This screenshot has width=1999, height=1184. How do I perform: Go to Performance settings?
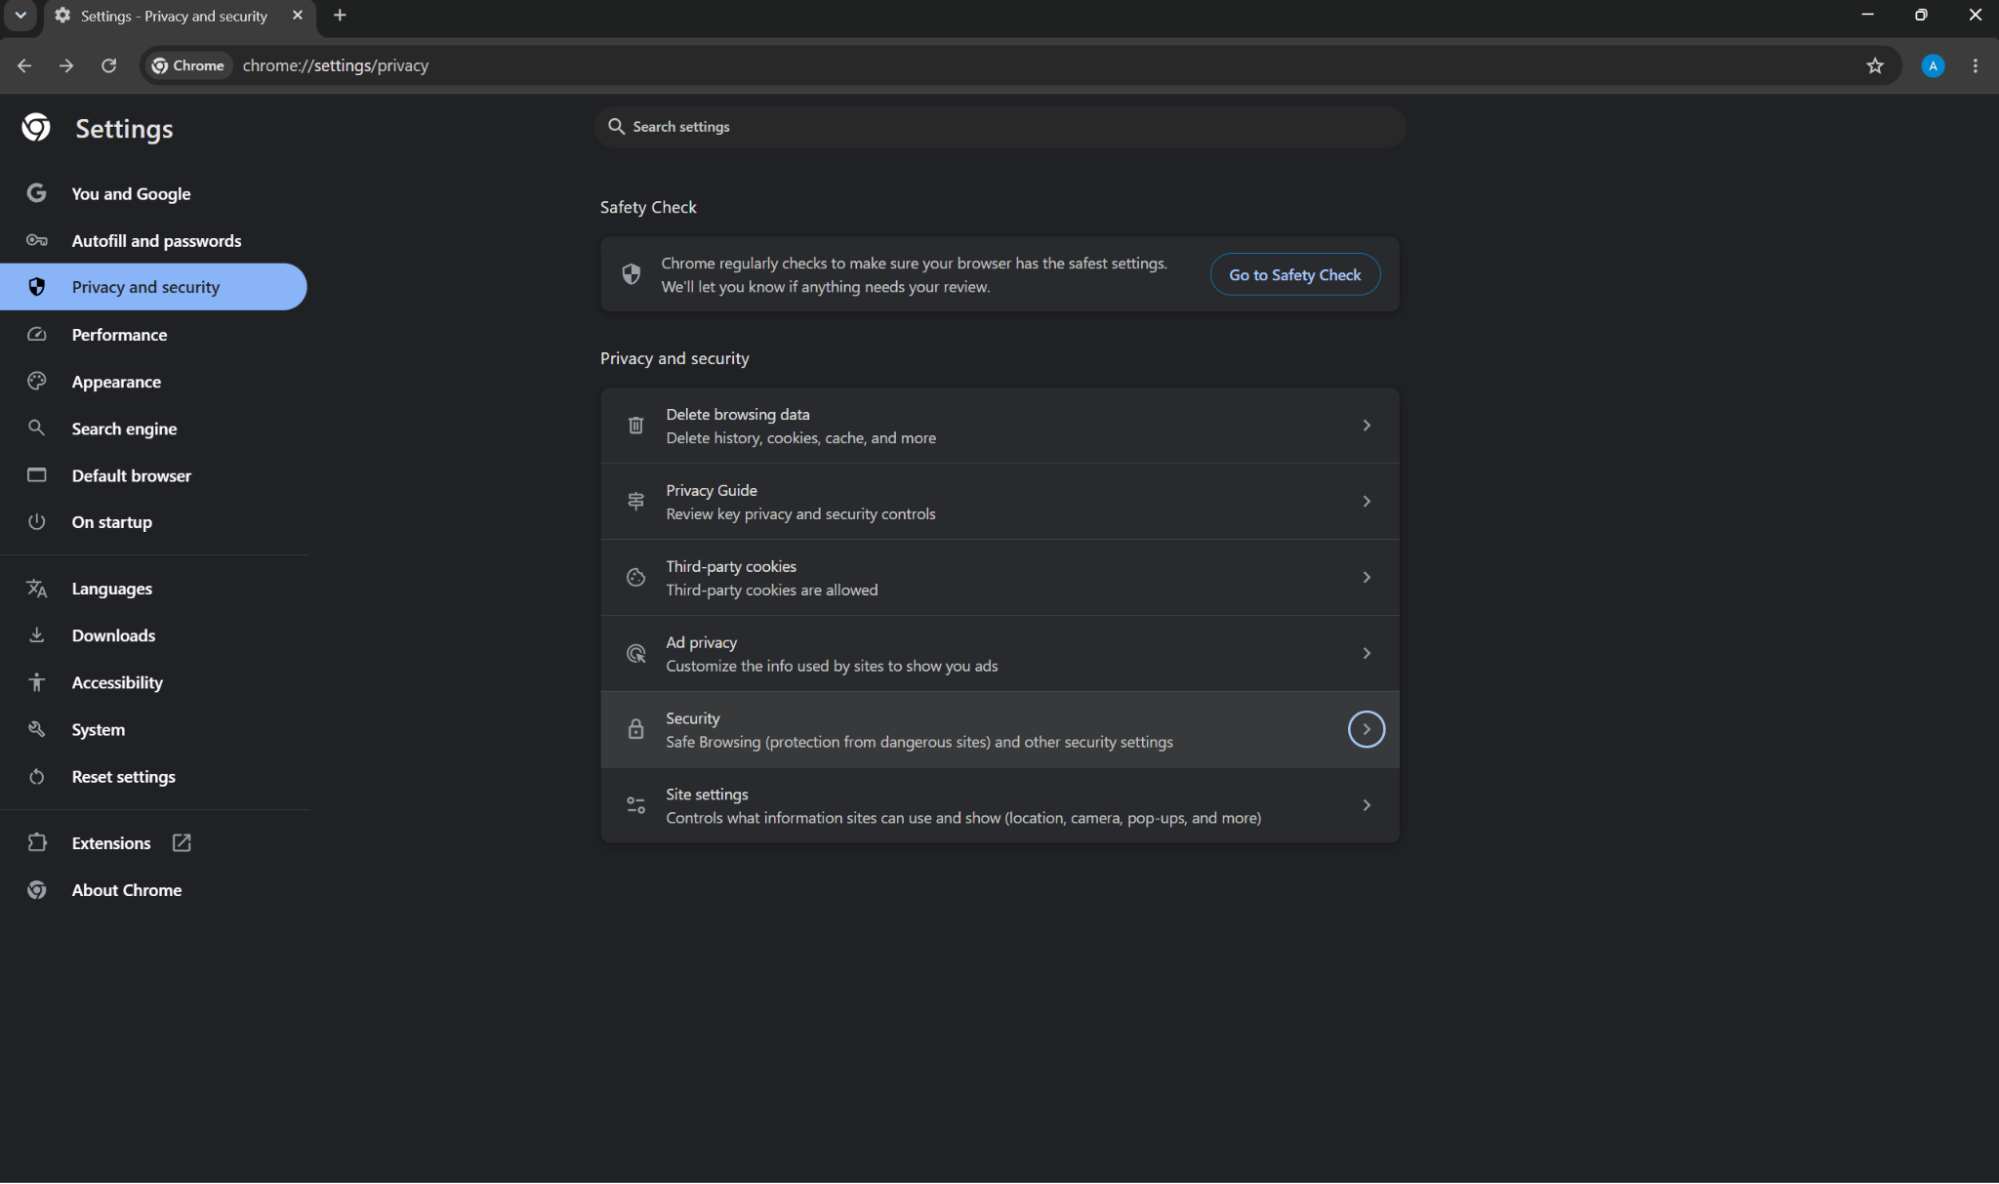pyautogui.click(x=153, y=334)
